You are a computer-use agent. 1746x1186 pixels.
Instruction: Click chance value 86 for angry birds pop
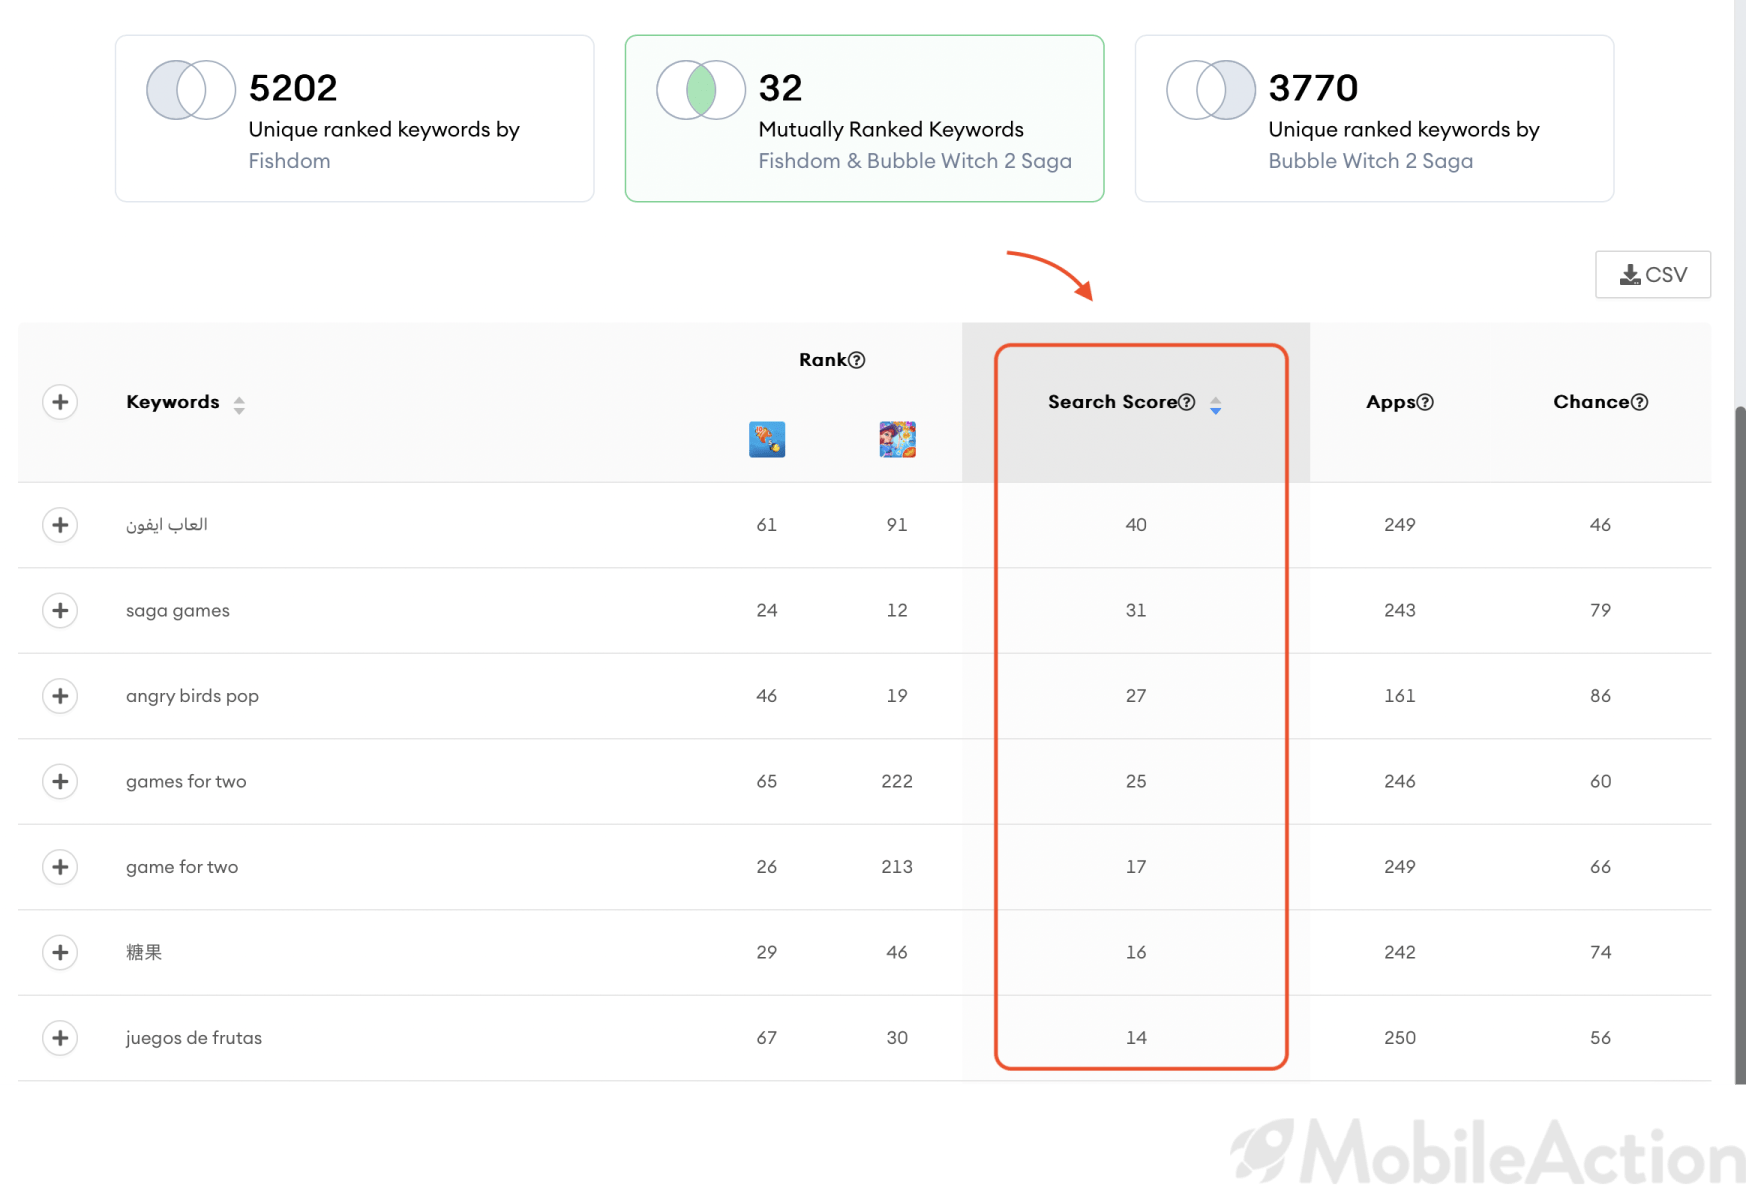point(1601,696)
